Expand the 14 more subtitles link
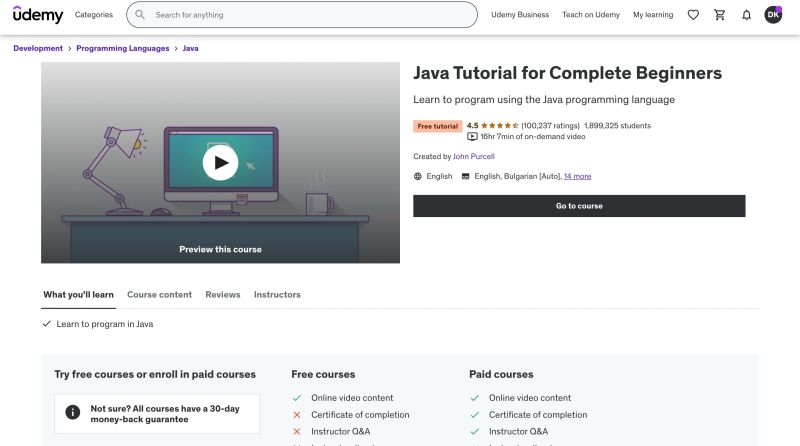Screen dimensions: 800x446 [578, 177]
